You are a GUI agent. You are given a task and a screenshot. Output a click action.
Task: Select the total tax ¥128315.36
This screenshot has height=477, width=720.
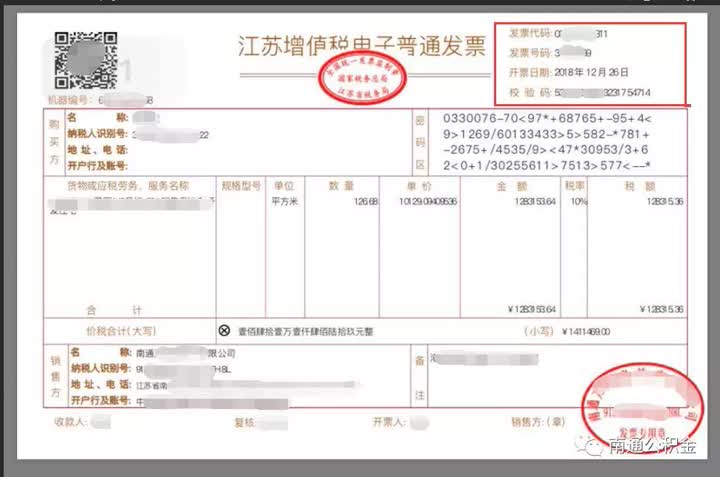(662, 309)
